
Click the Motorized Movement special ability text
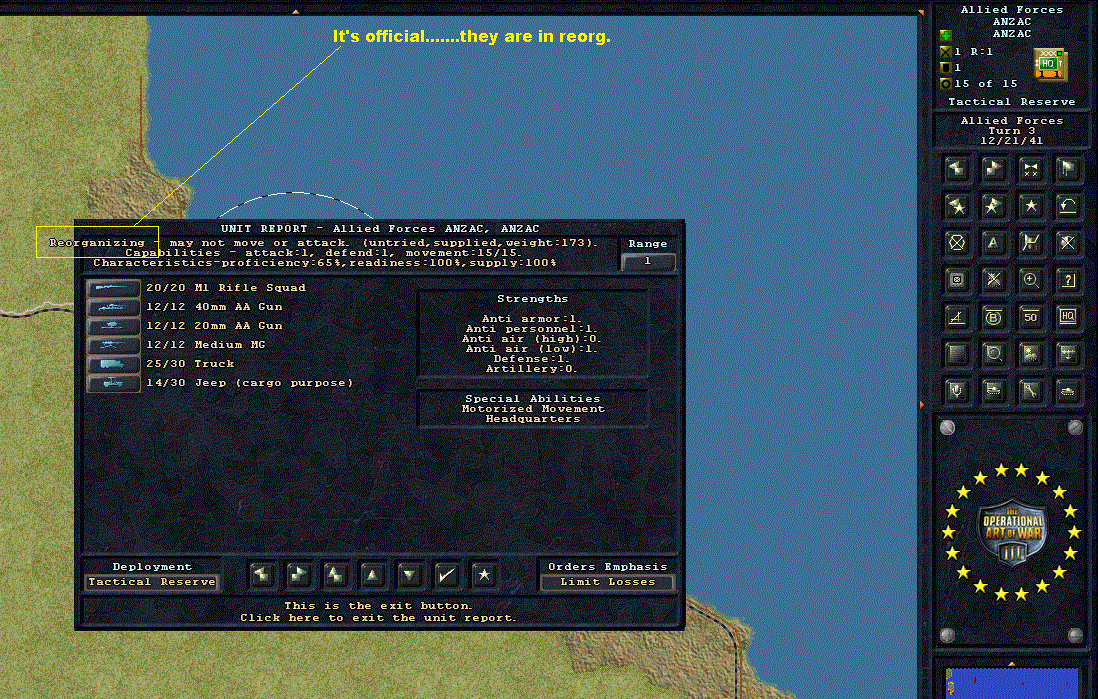(x=533, y=409)
